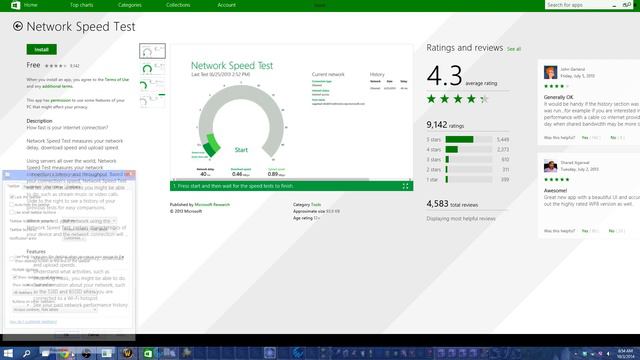Mark the Awesome! review not helpful: No

click(611, 231)
